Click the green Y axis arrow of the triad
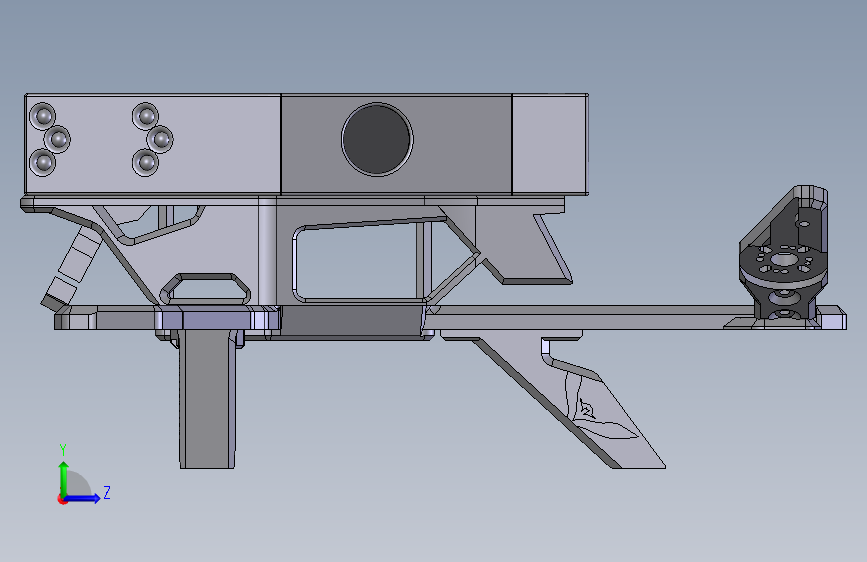The width and height of the screenshot is (867, 562). pyautogui.click(x=64, y=478)
